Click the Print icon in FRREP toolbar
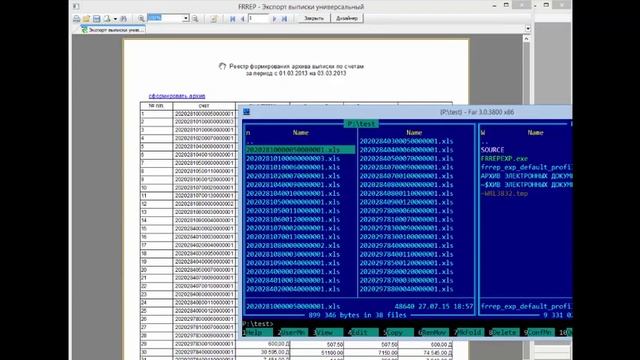 tap(77, 19)
